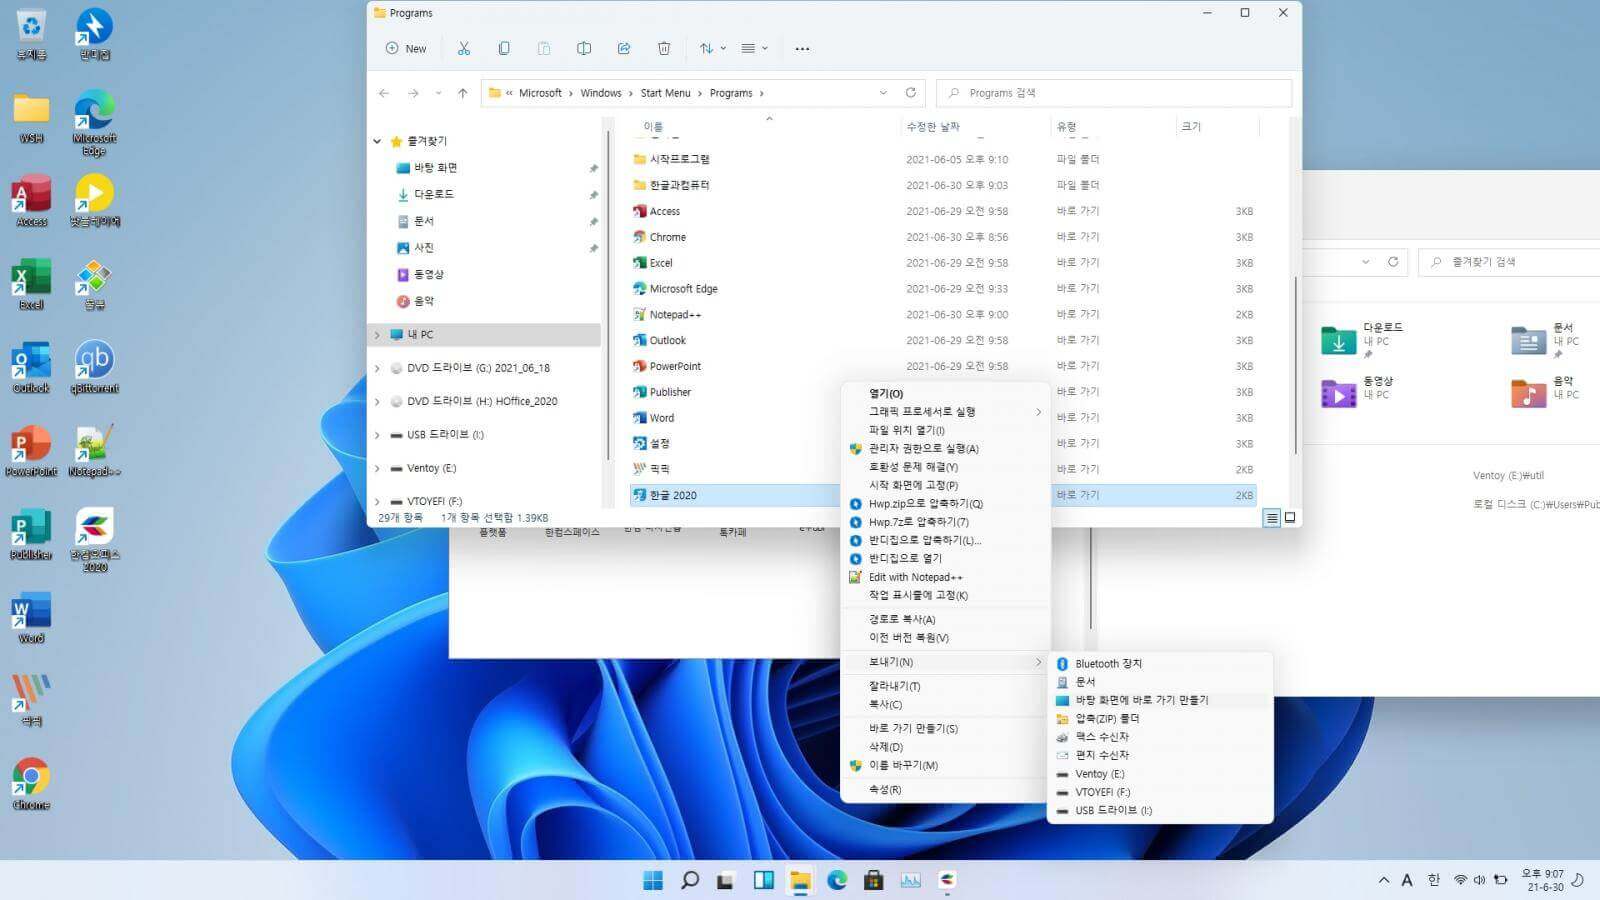Click the Up one level arrow
The height and width of the screenshot is (900, 1600).
[x=462, y=93]
